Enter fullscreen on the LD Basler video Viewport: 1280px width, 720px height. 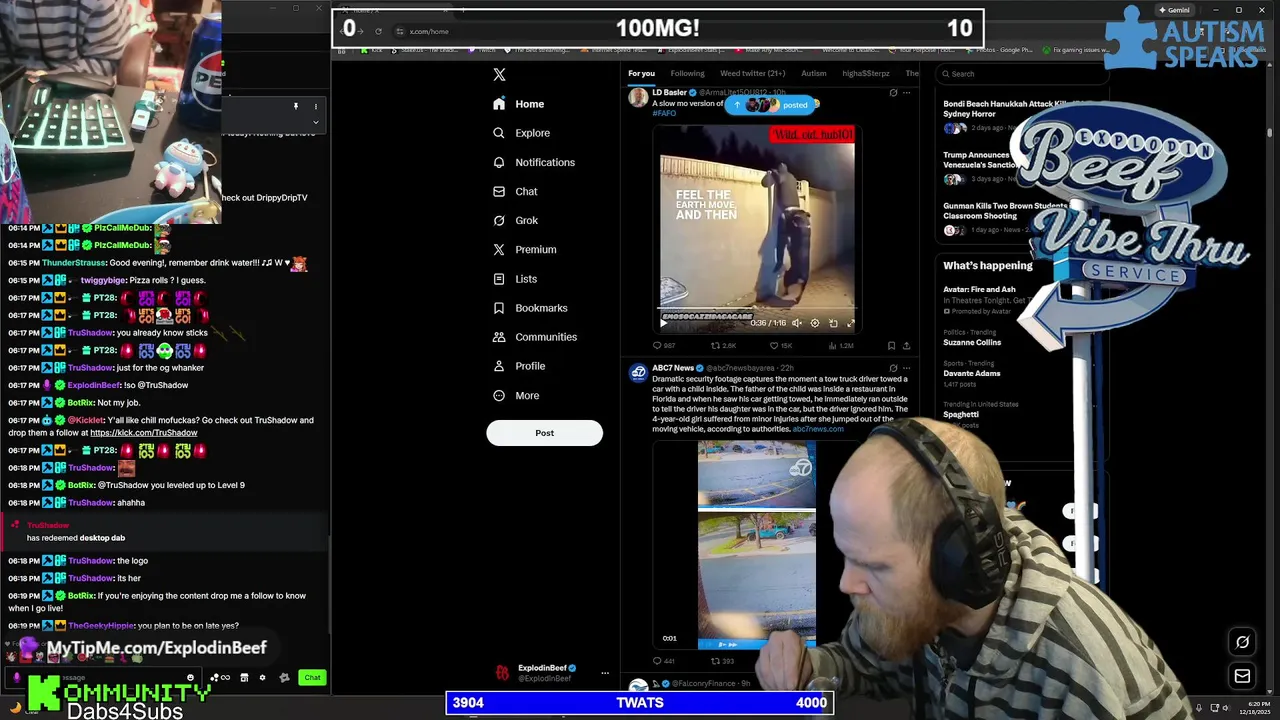click(851, 323)
